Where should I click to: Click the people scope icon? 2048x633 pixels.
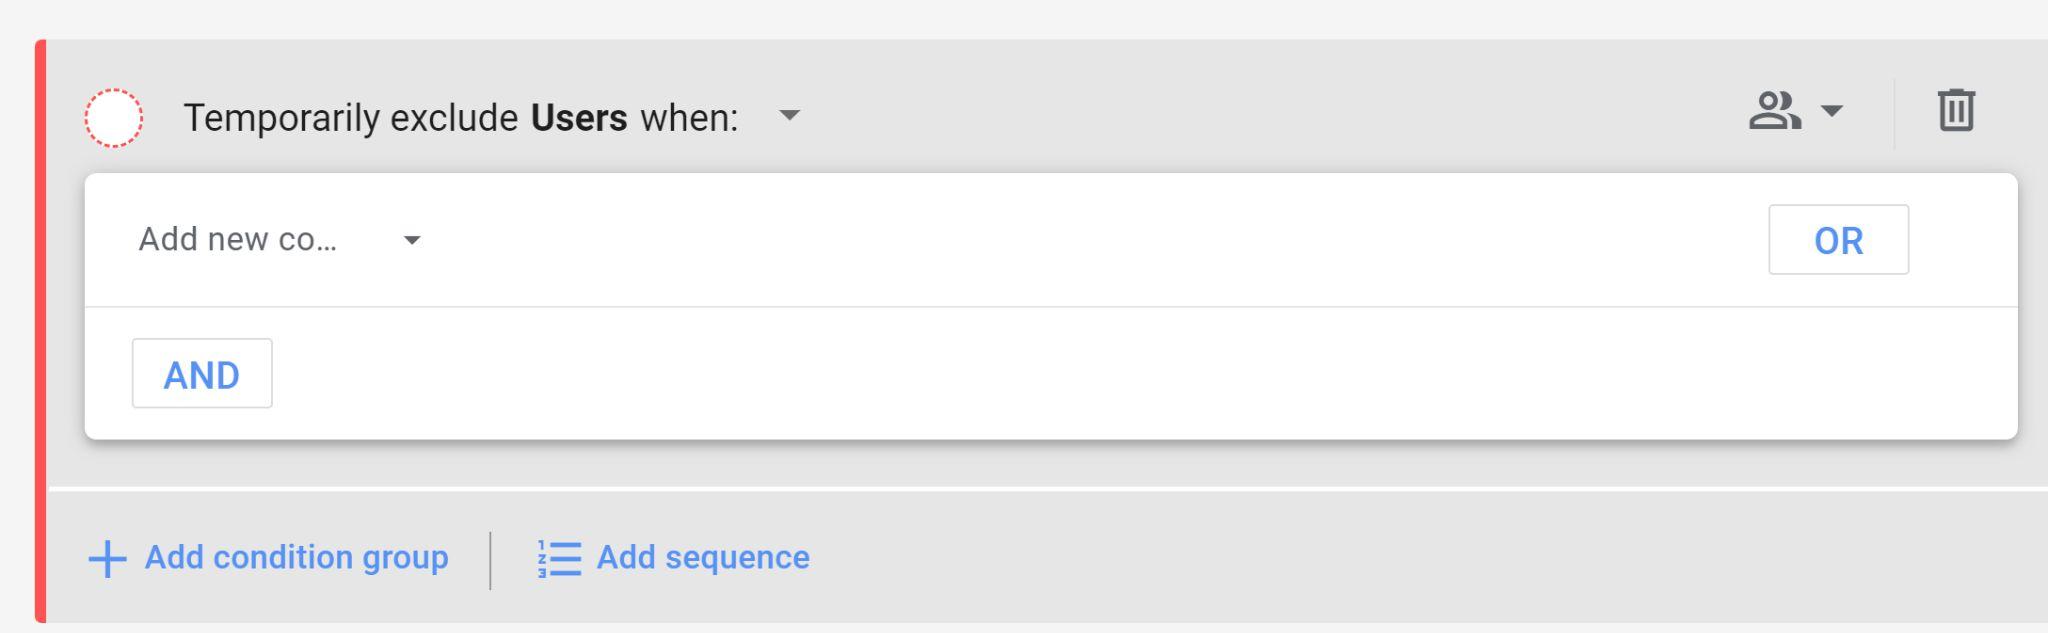click(x=1774, y=111)
